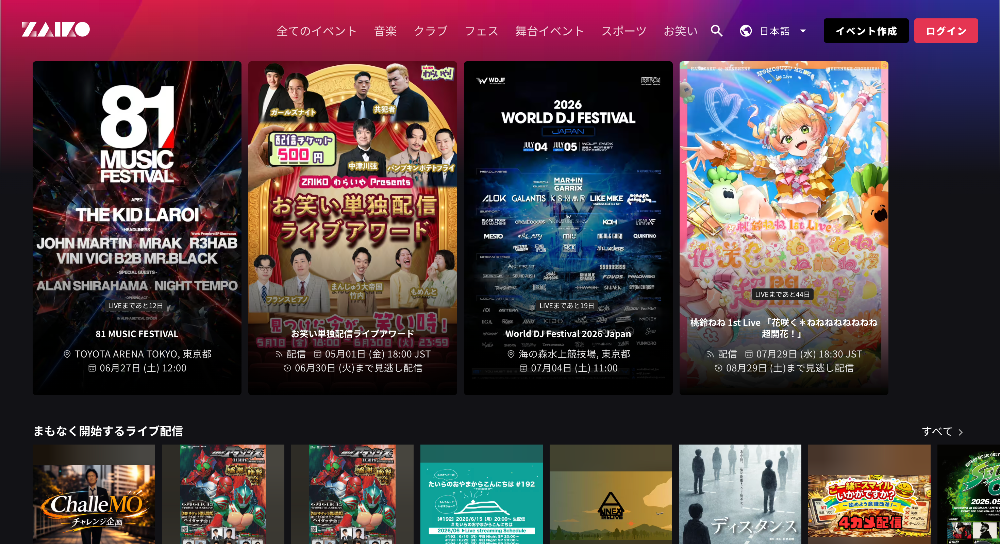This screenshot has height=544, width=1000.
Task: Click LIVEまであと19日 countdown badge
Action: pos(567,306)
